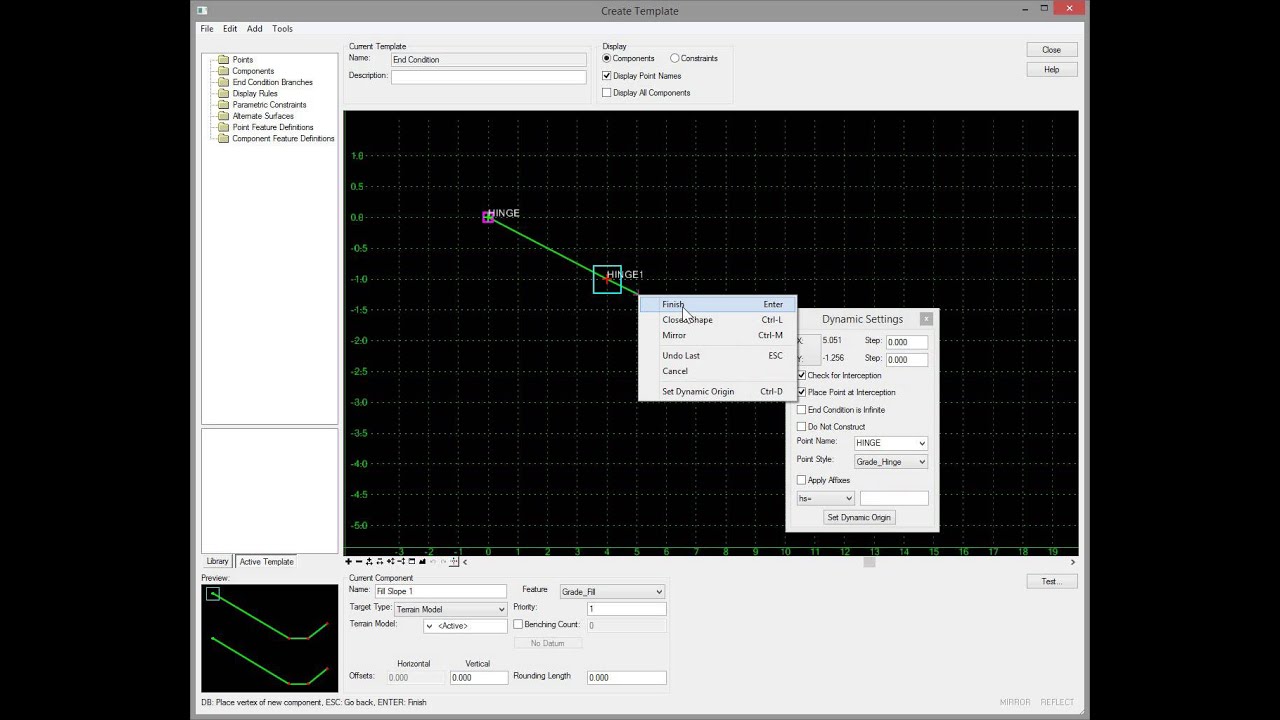Click the Points folder icon

click(x=224, y=60)
